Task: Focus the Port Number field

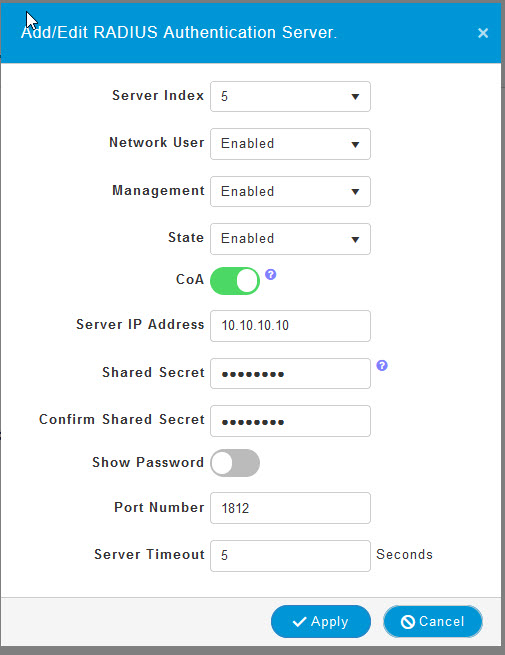Action: coord(290,508)
